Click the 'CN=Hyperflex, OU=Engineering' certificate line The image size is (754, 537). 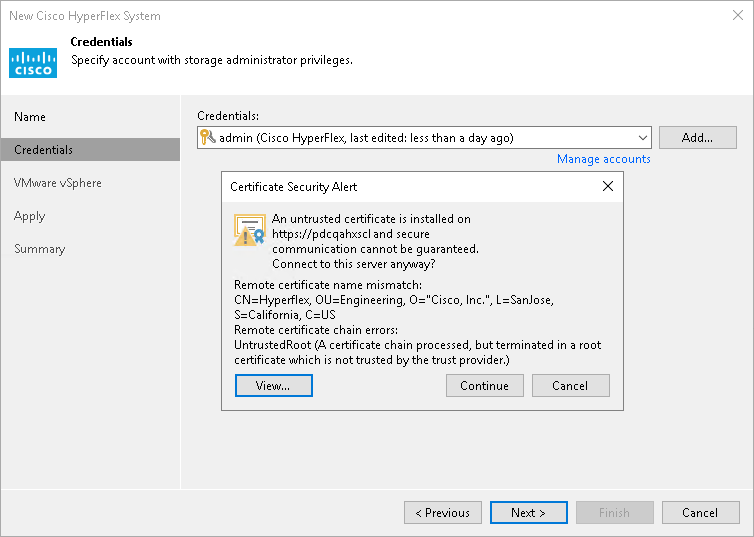pos(394,300)
